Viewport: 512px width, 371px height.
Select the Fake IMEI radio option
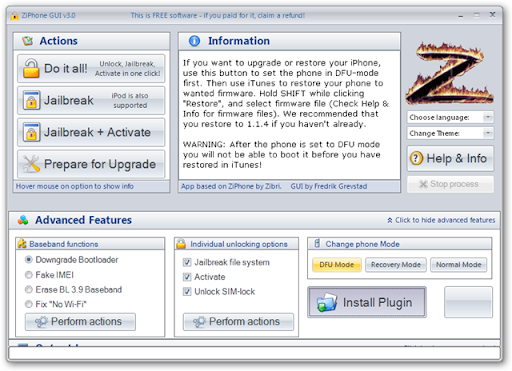(29, 275)
